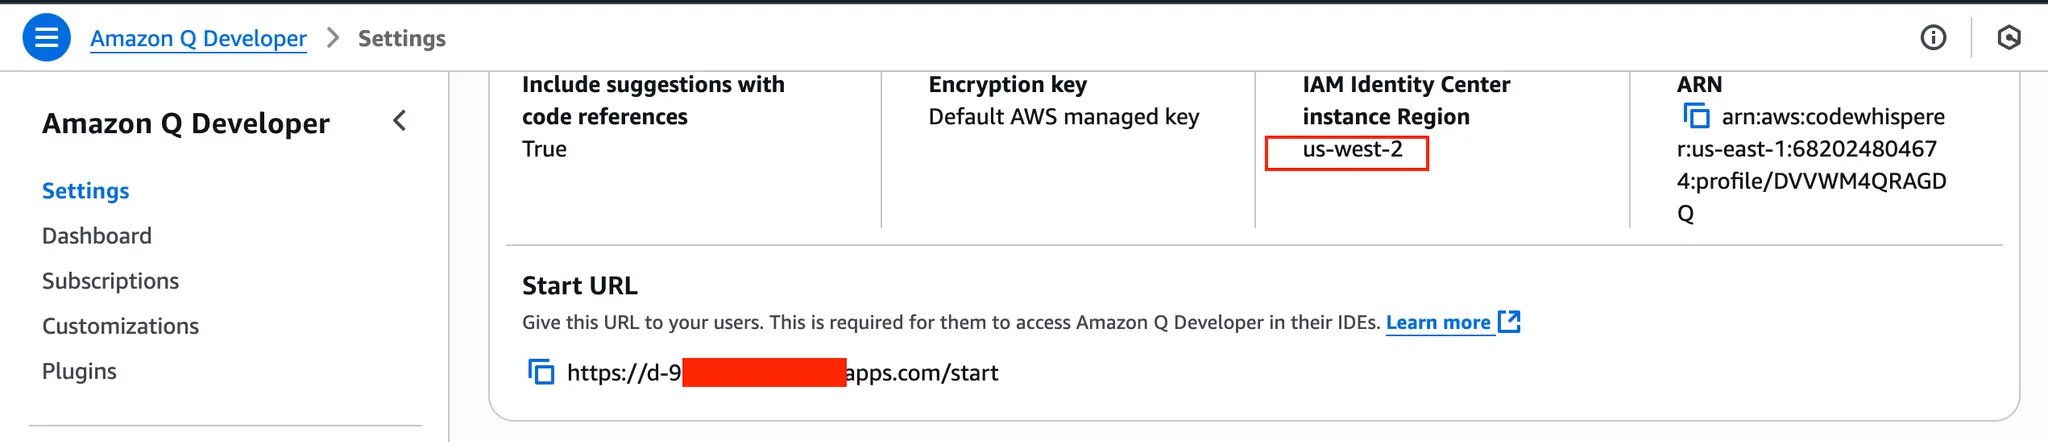
Task: Click the external link icon beside Learn more
Action: tap(1509, 322)
